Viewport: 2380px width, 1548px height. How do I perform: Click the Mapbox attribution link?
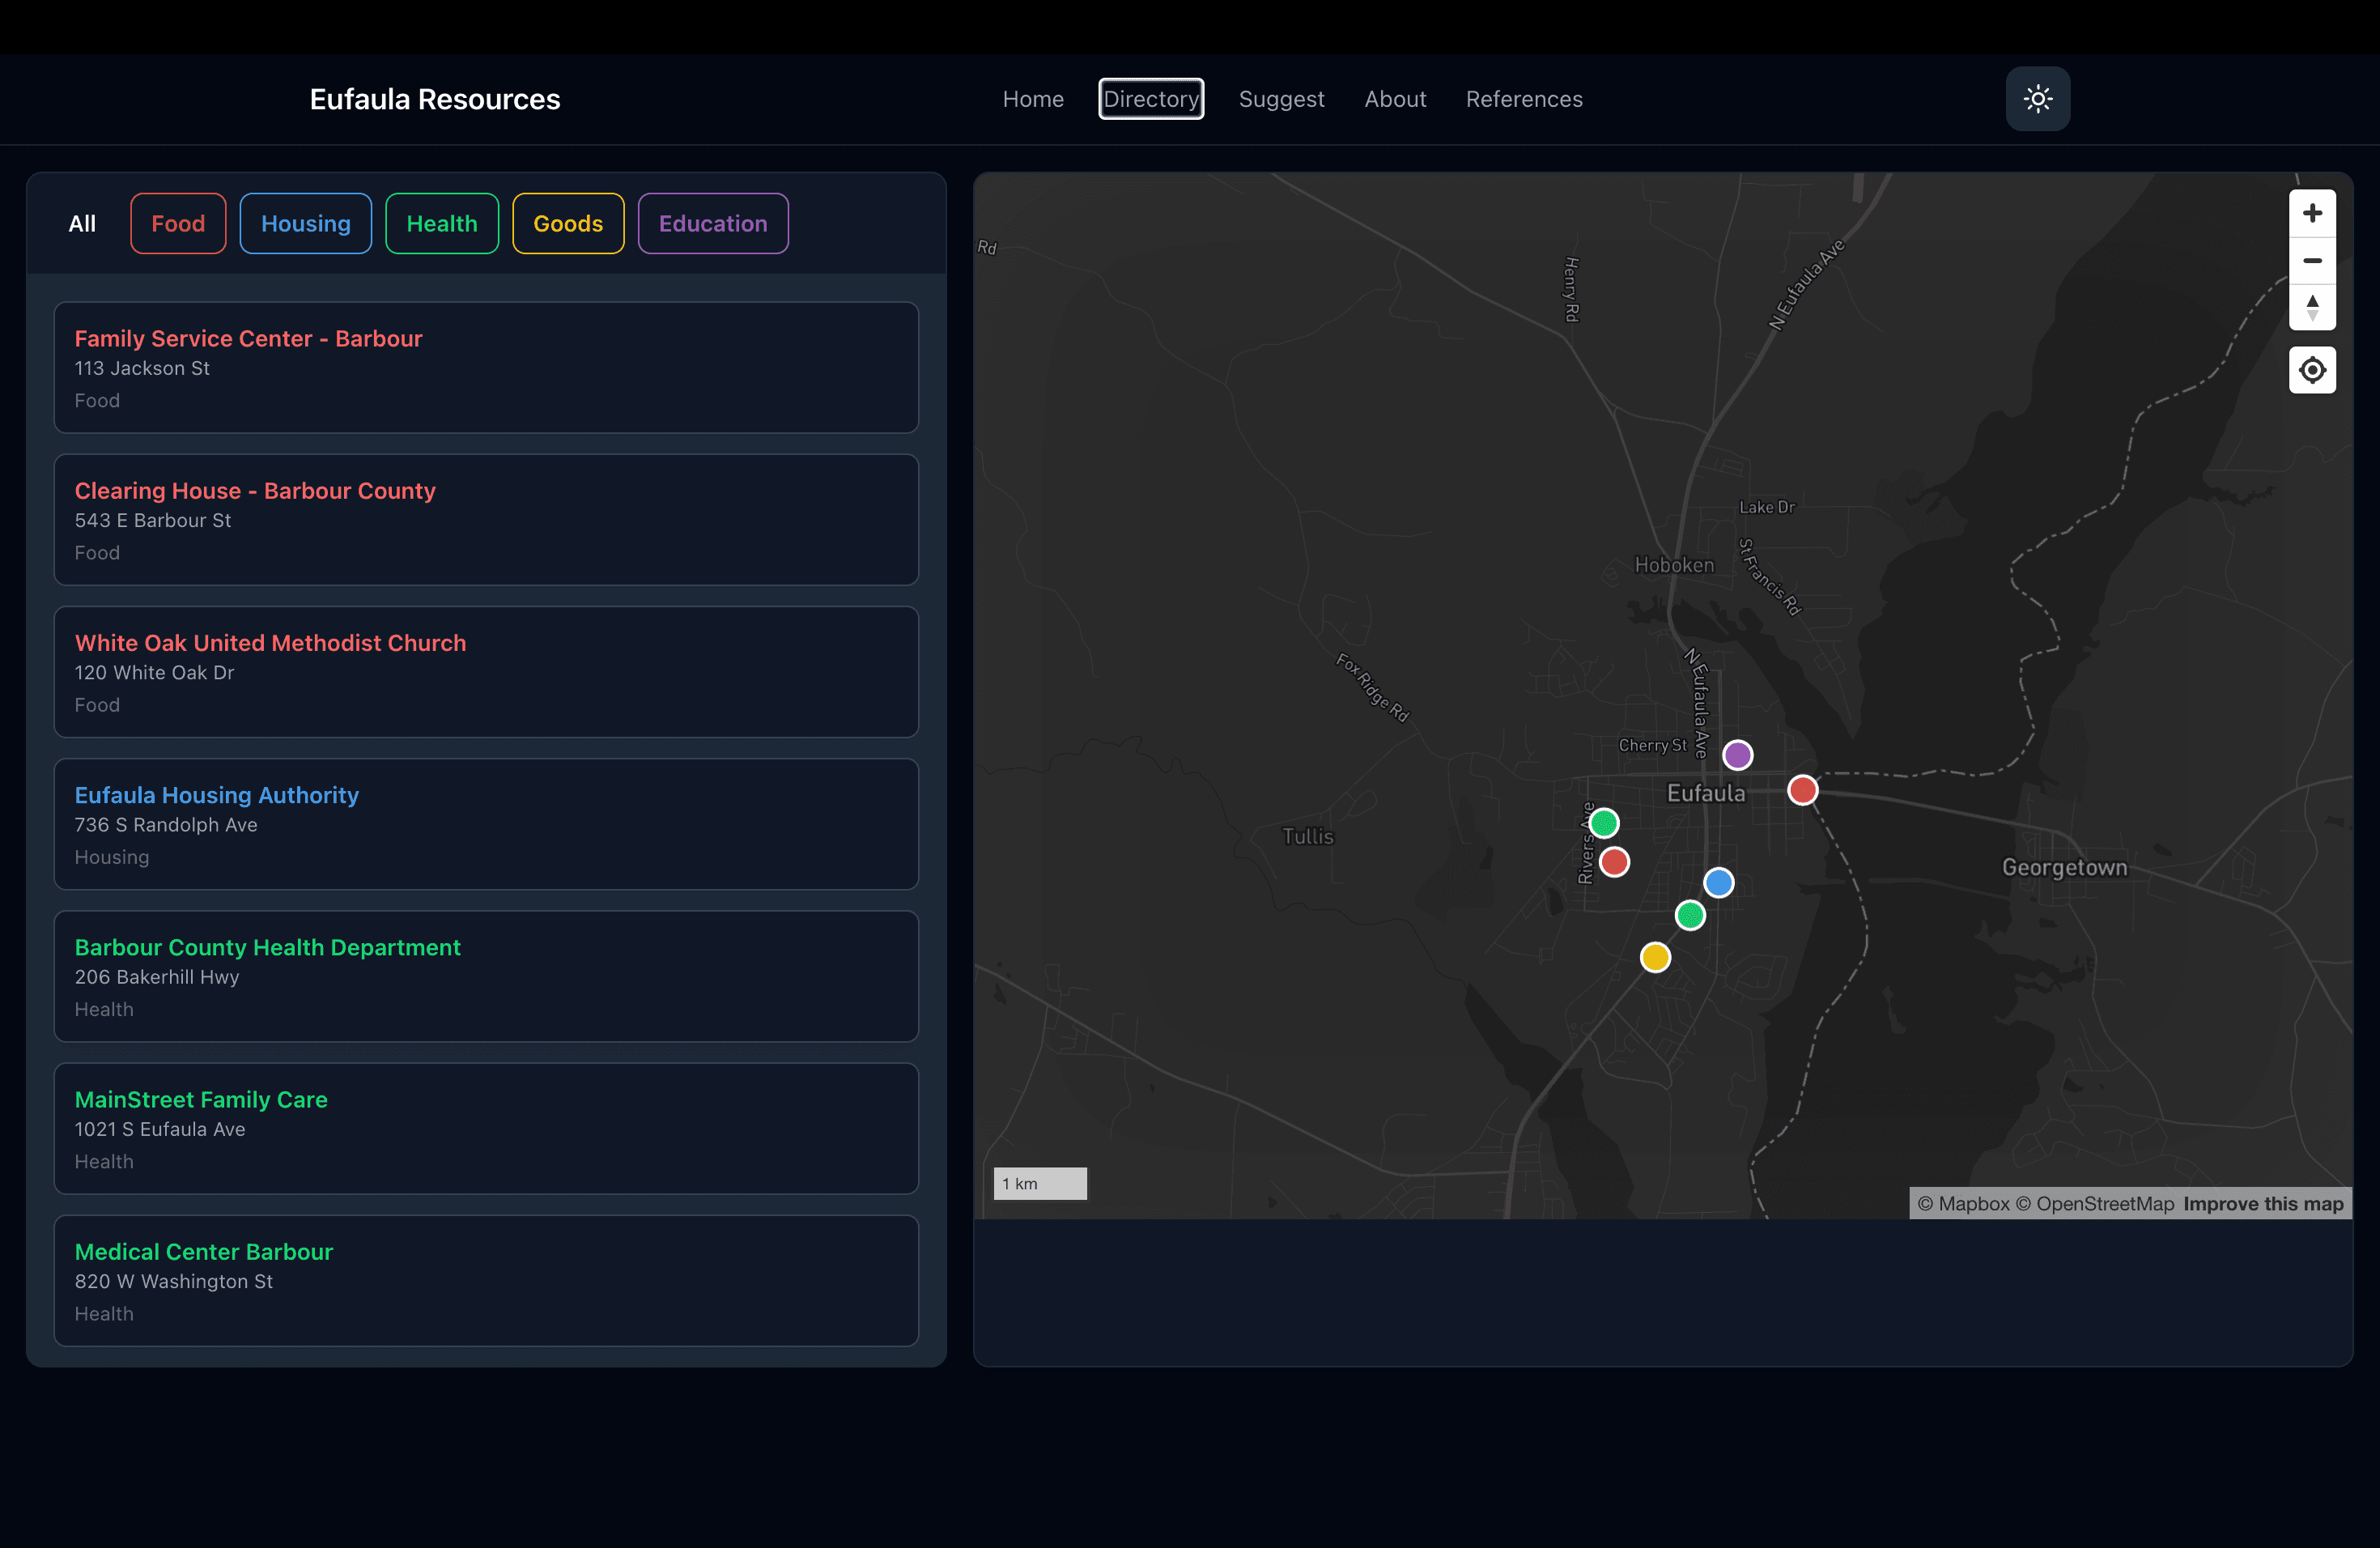(x=1963, y=1204)
